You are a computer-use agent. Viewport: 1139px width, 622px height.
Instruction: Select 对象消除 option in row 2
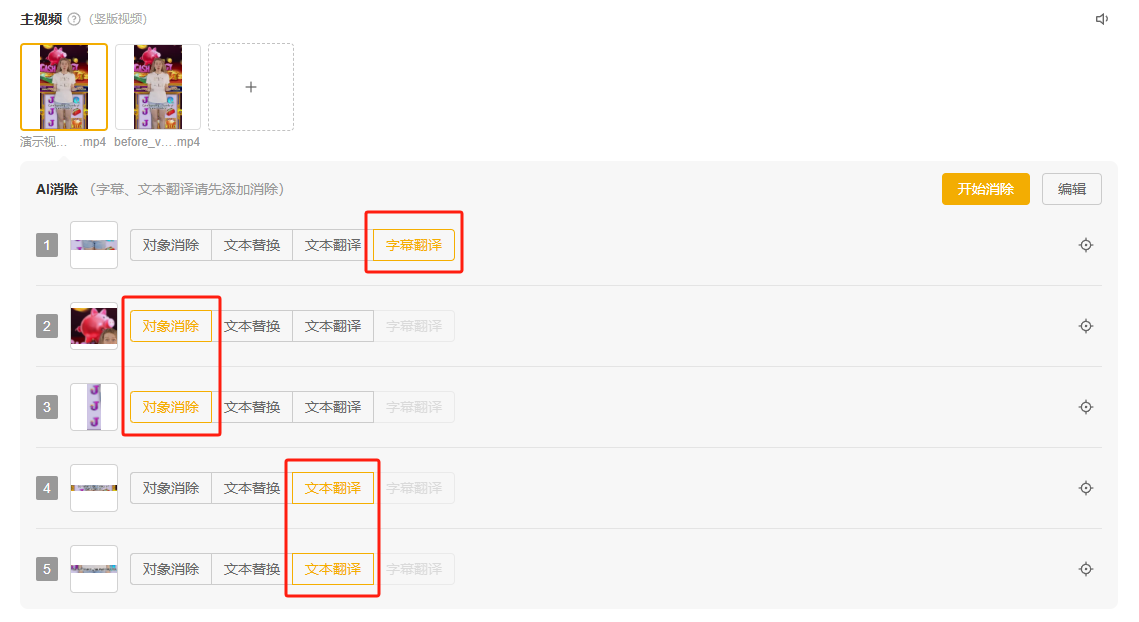coord(171,326)
